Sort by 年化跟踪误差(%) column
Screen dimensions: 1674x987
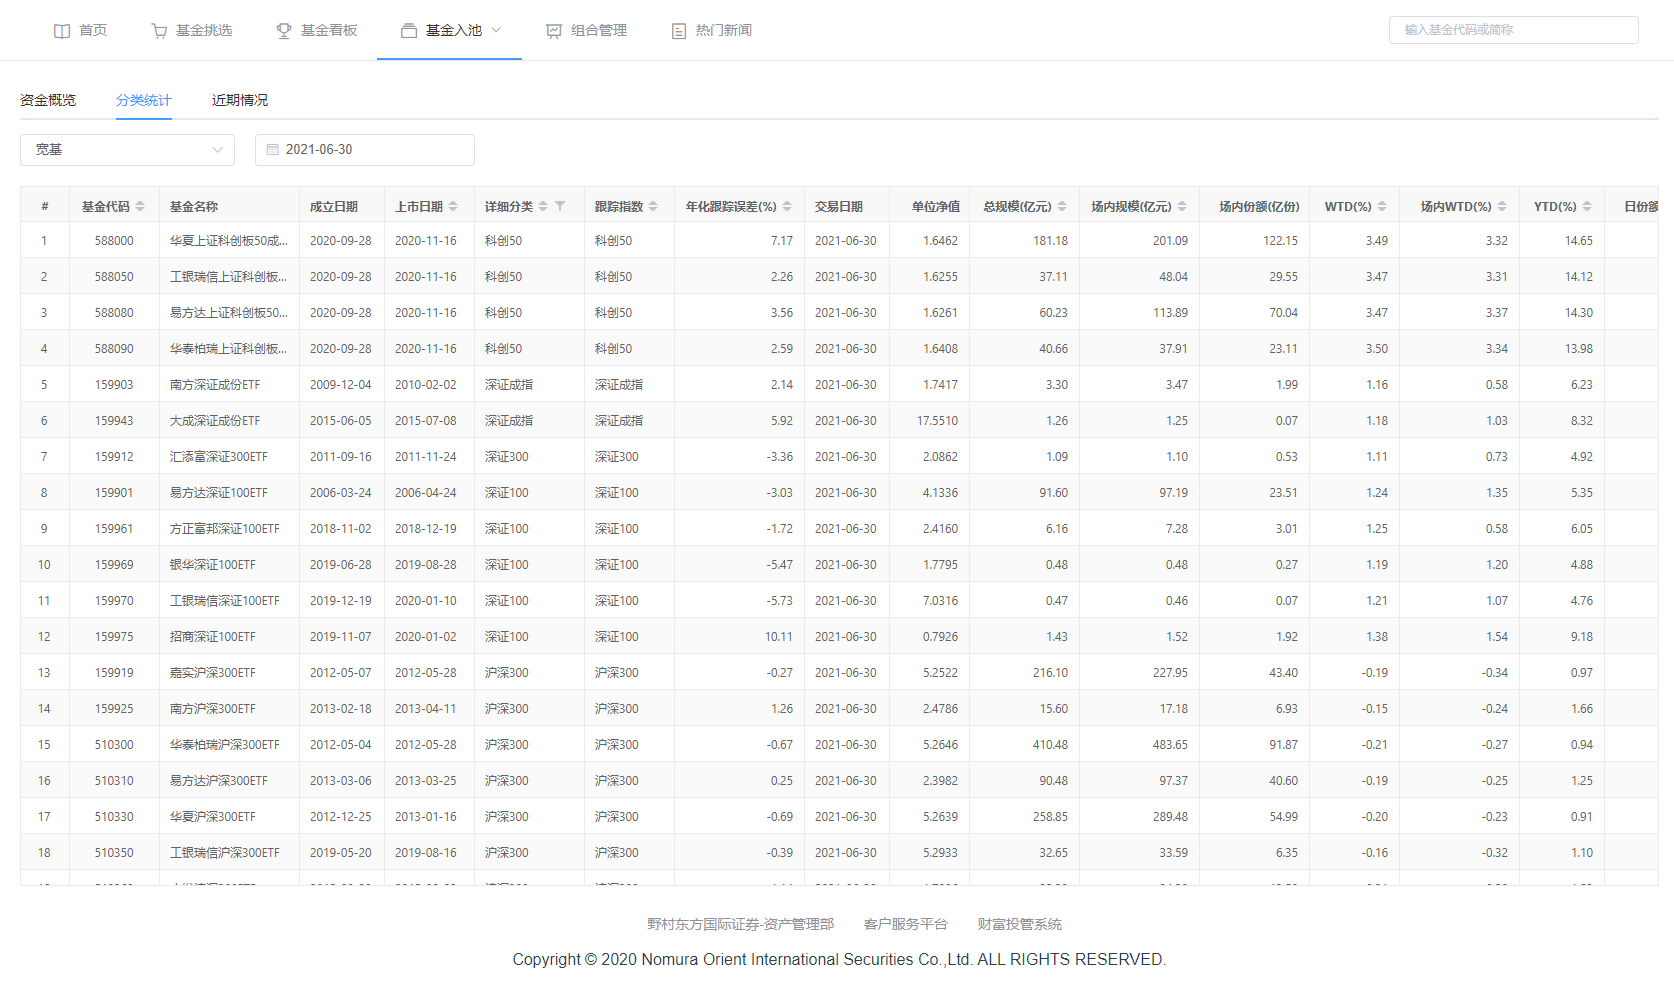click(787, 206)
